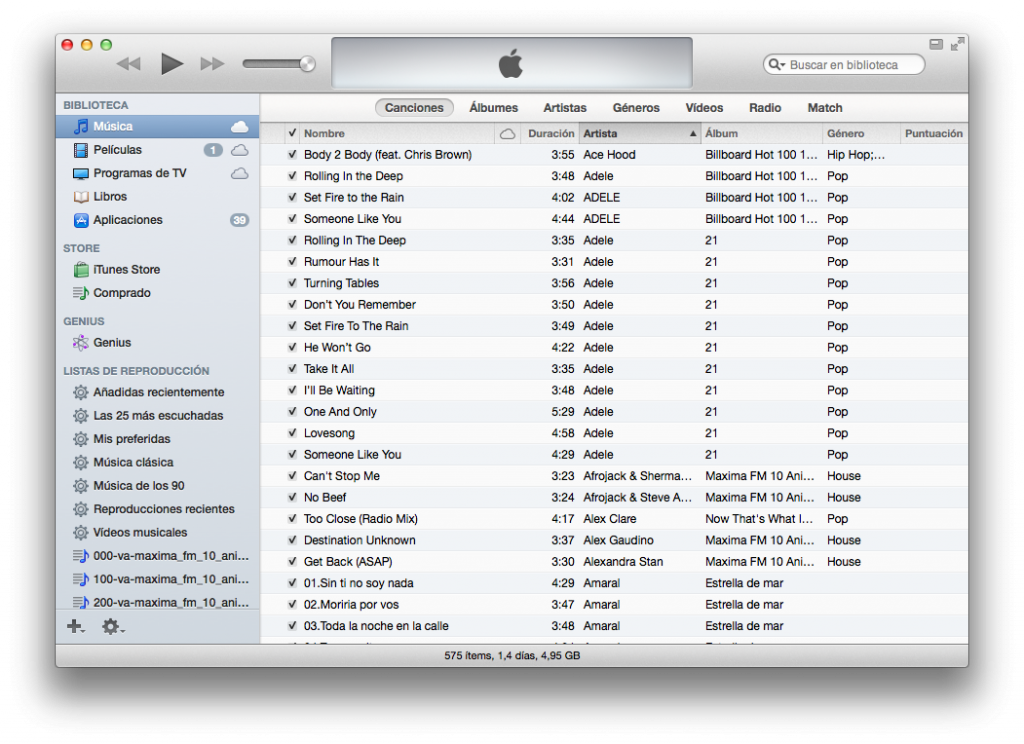Screen dimensions: 1024x744
Task: Toggle the checkbox column header
Action: pyautogui.click(x=292, y=133)
